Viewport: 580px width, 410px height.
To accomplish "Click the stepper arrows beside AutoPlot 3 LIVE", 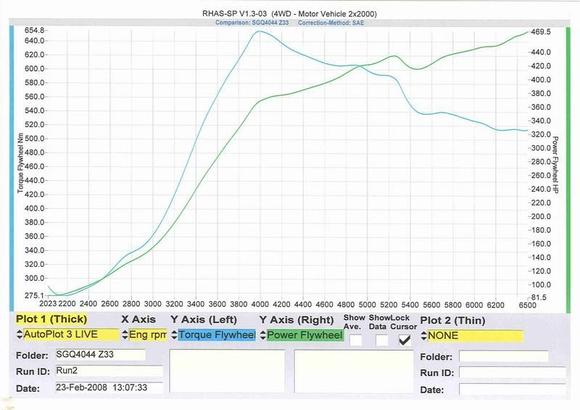I will click(x=20, y=335).
